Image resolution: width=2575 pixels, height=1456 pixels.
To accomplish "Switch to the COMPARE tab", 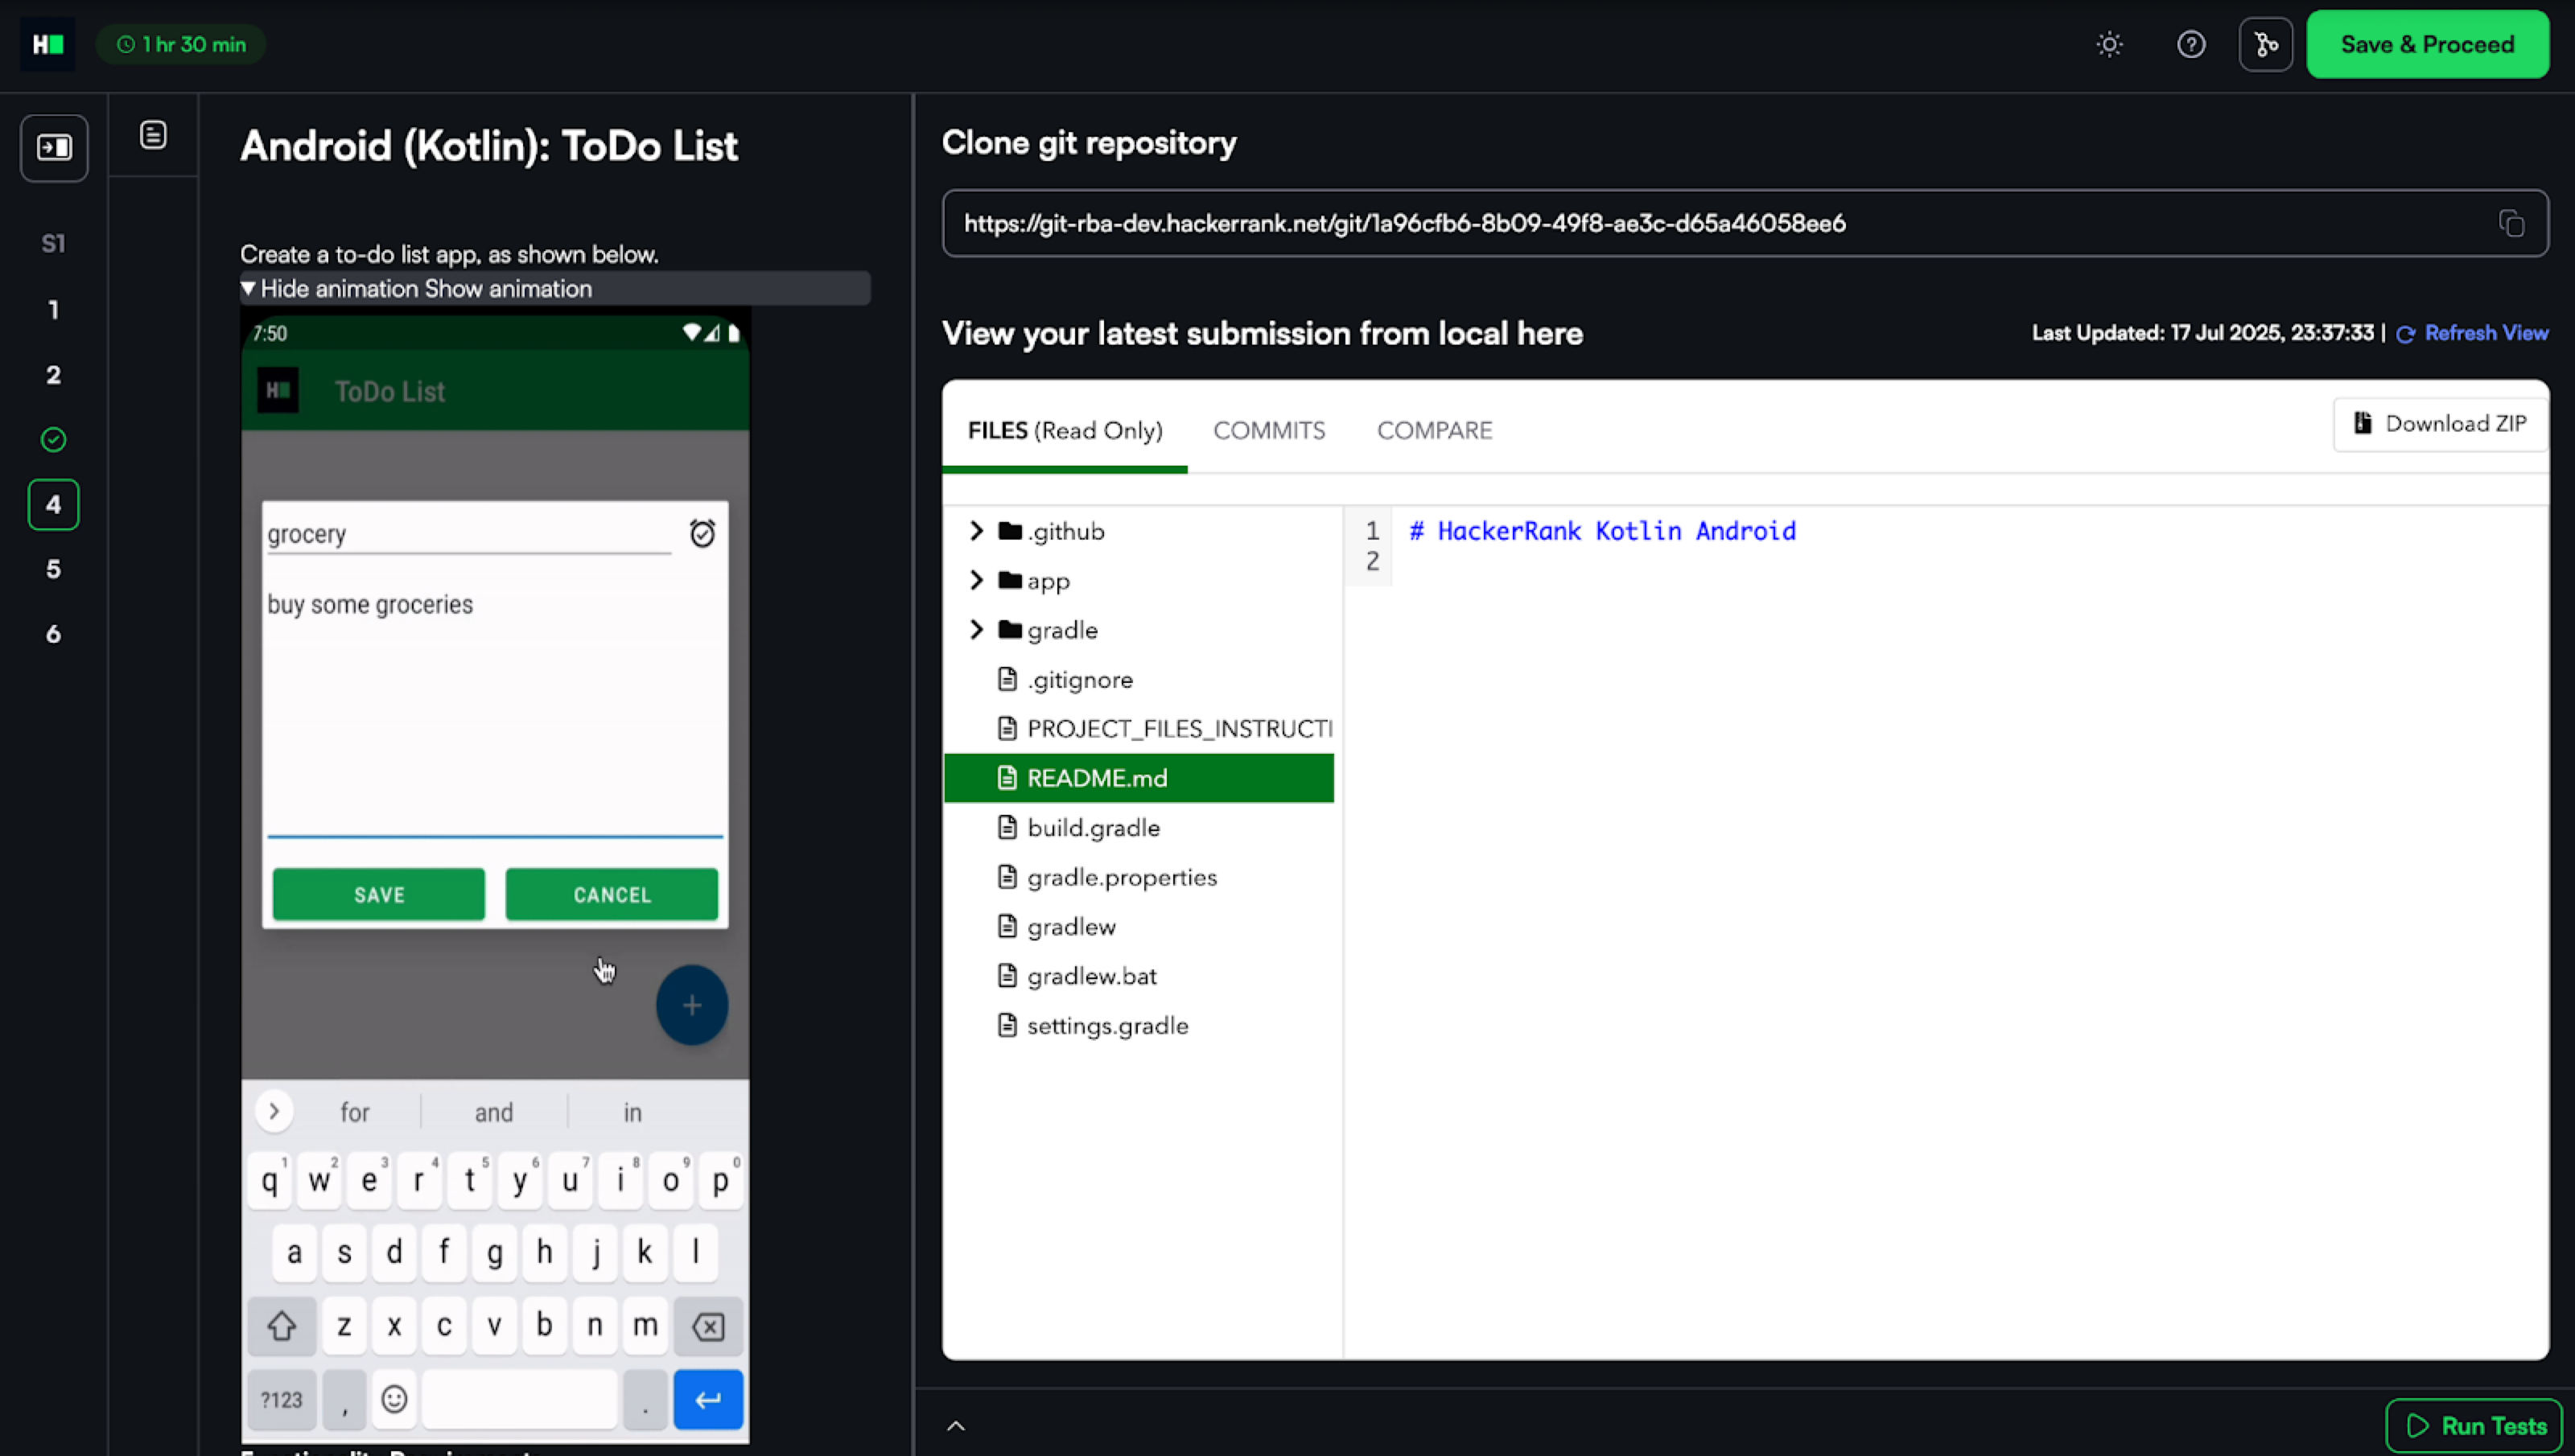I will (1434, 430).
